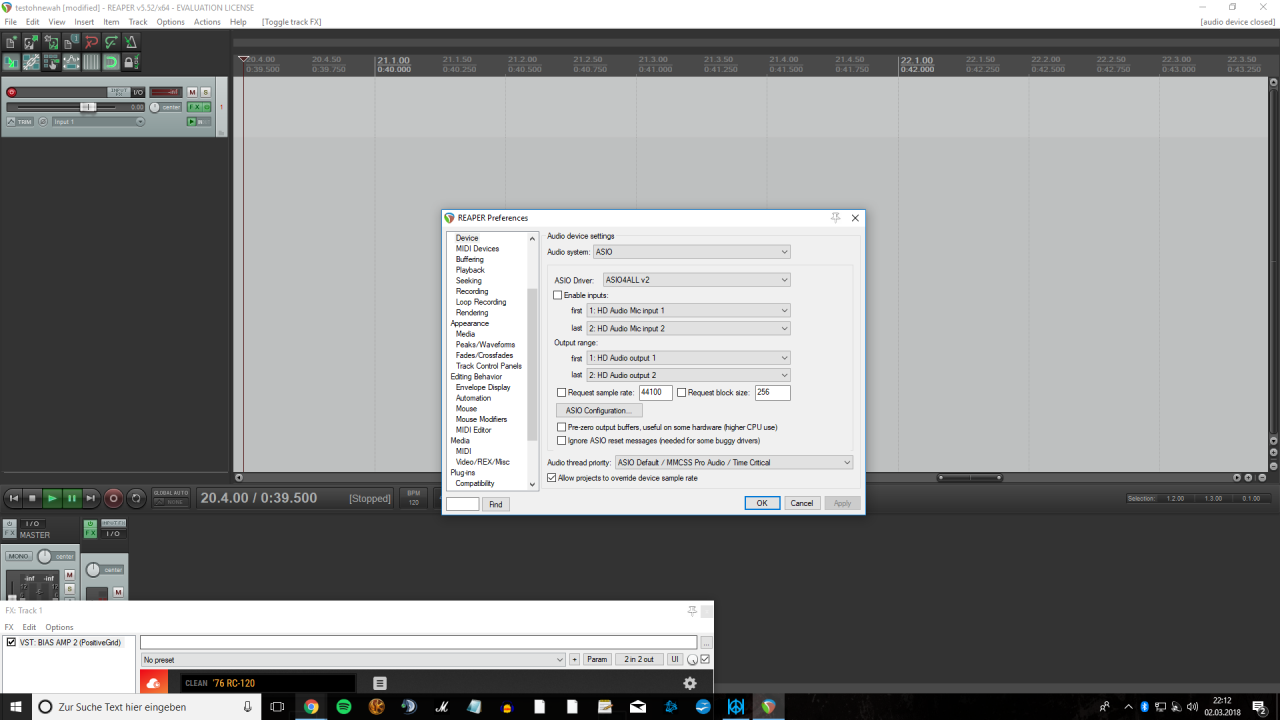Expand the Audio system dropdown
Screen dimensions: 1280x720
[691, 252]
